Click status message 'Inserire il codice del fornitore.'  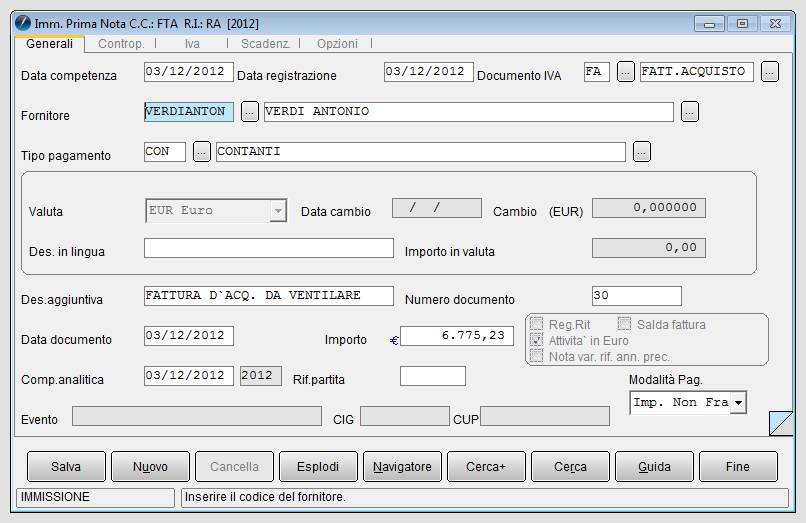265,497
